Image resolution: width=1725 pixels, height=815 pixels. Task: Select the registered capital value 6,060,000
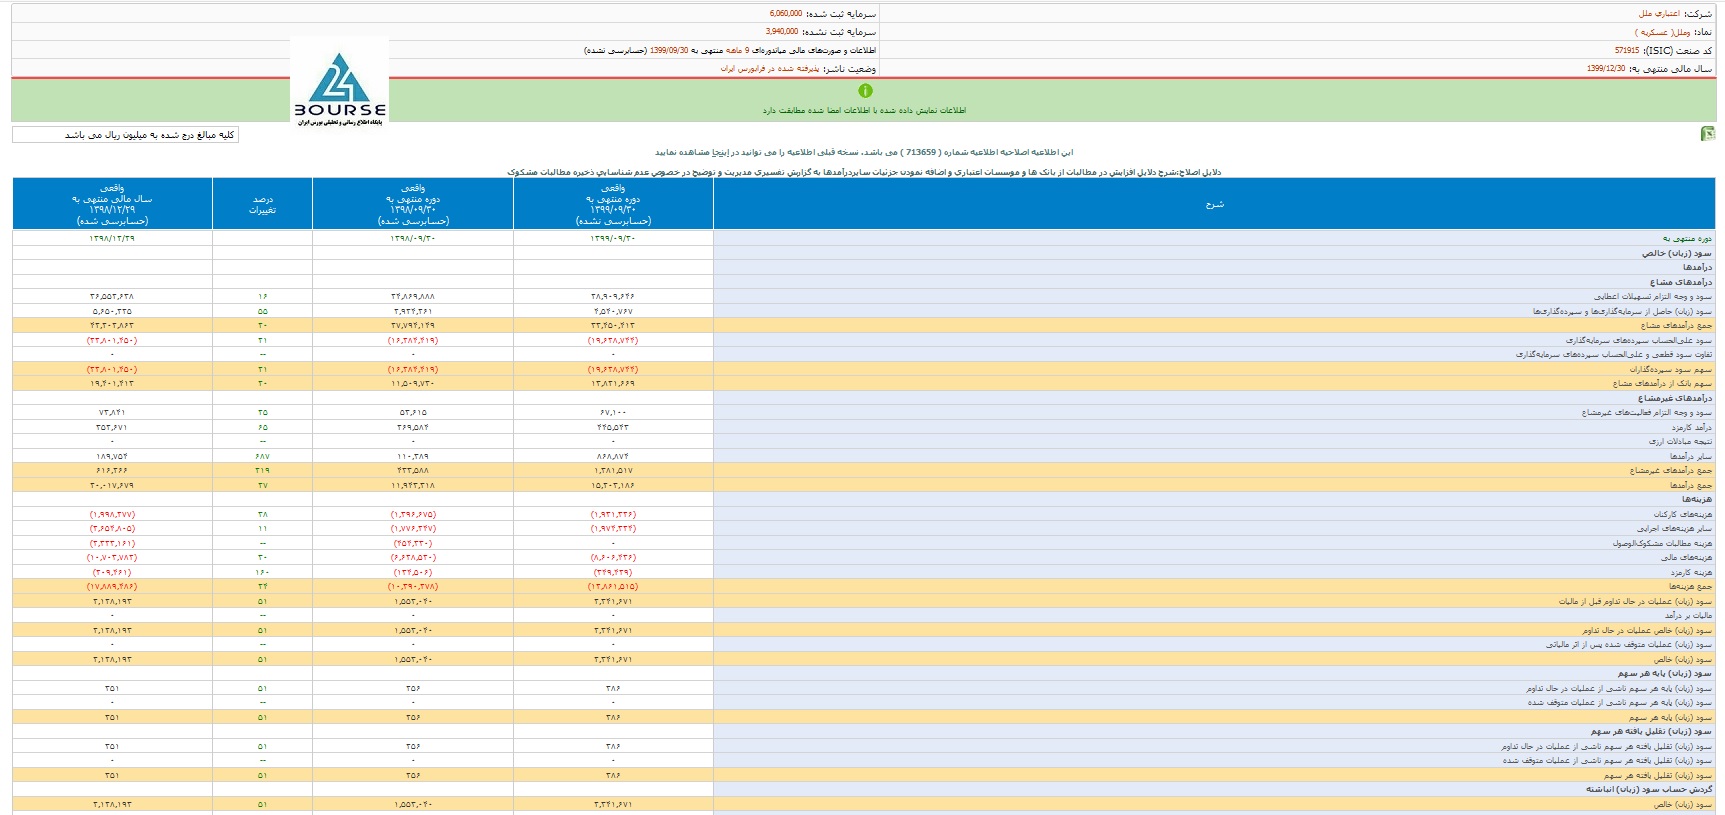coord(786,14)
